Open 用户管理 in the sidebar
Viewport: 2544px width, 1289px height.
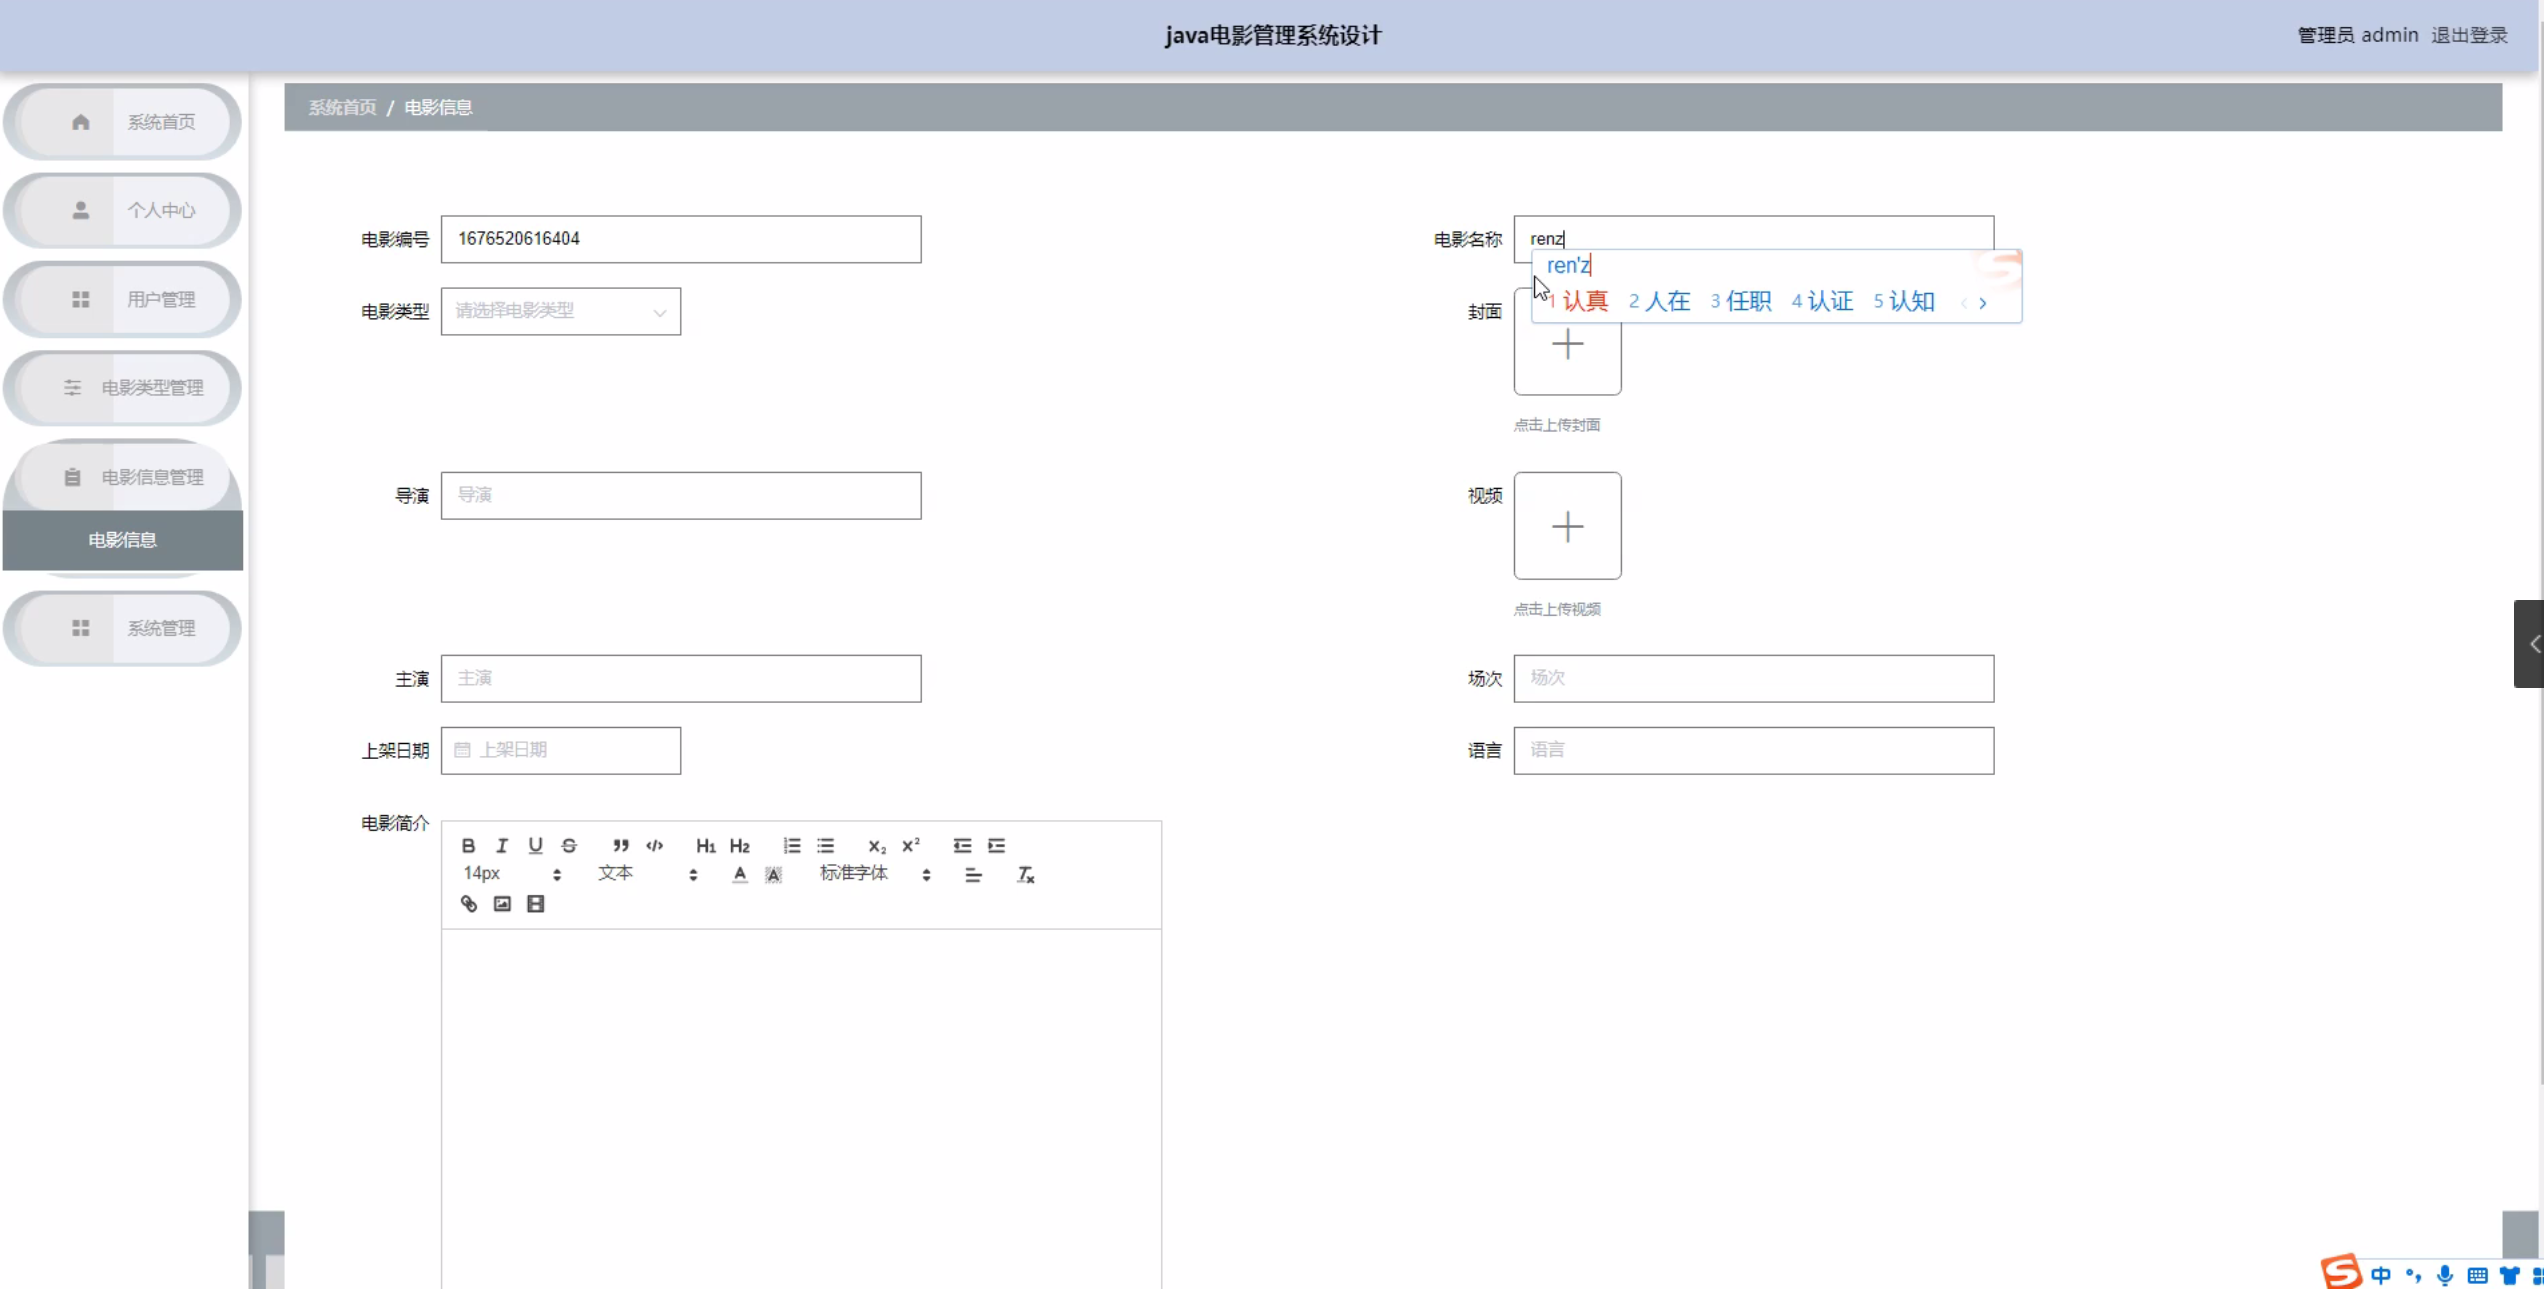coord(123,299)
